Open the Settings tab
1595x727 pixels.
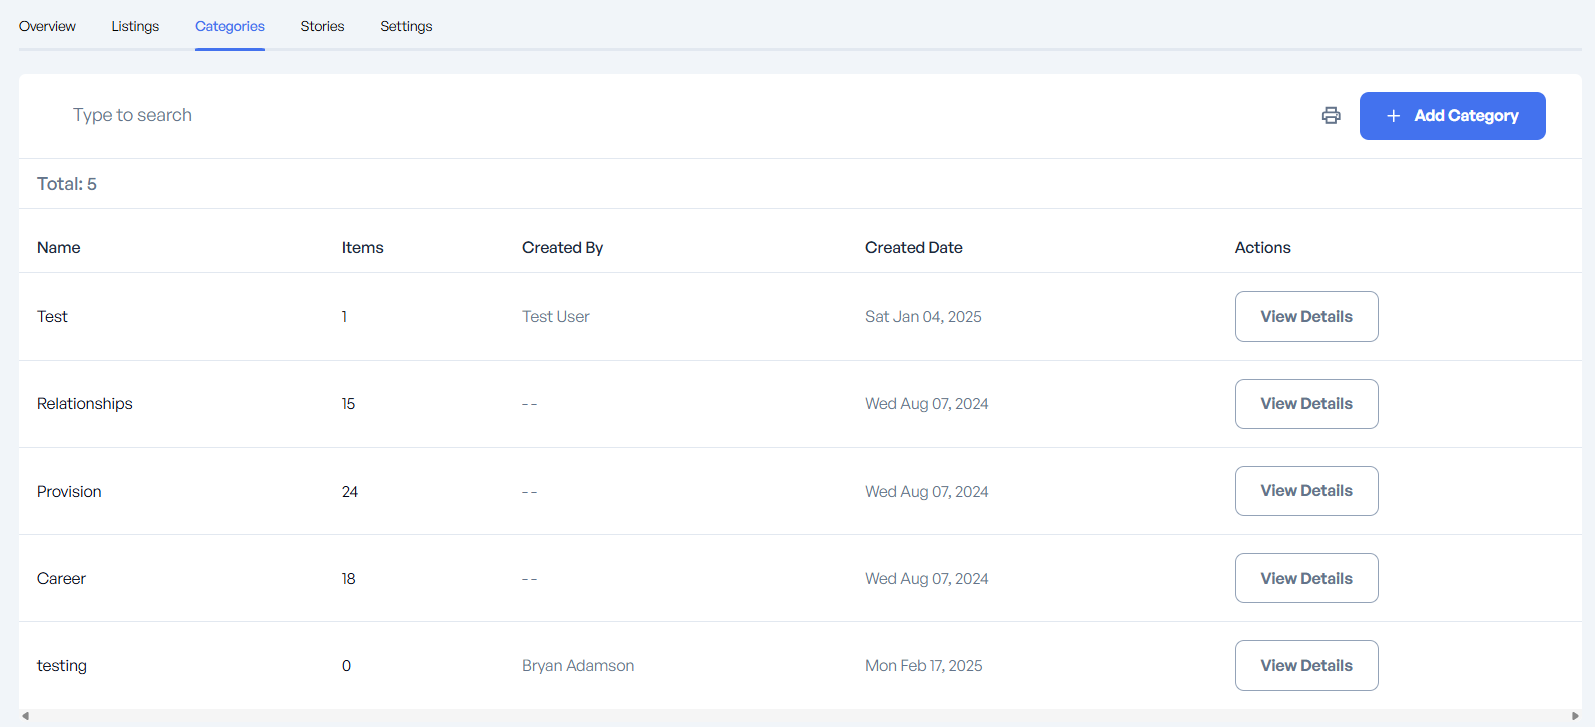click(406, 26)
